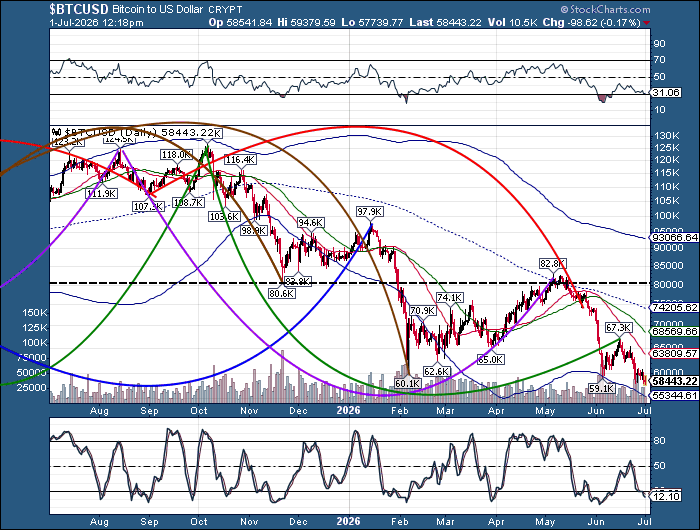Click the 60.1K low price label
This screenshot has height=530, width=700.
click(x=408, y=383)
